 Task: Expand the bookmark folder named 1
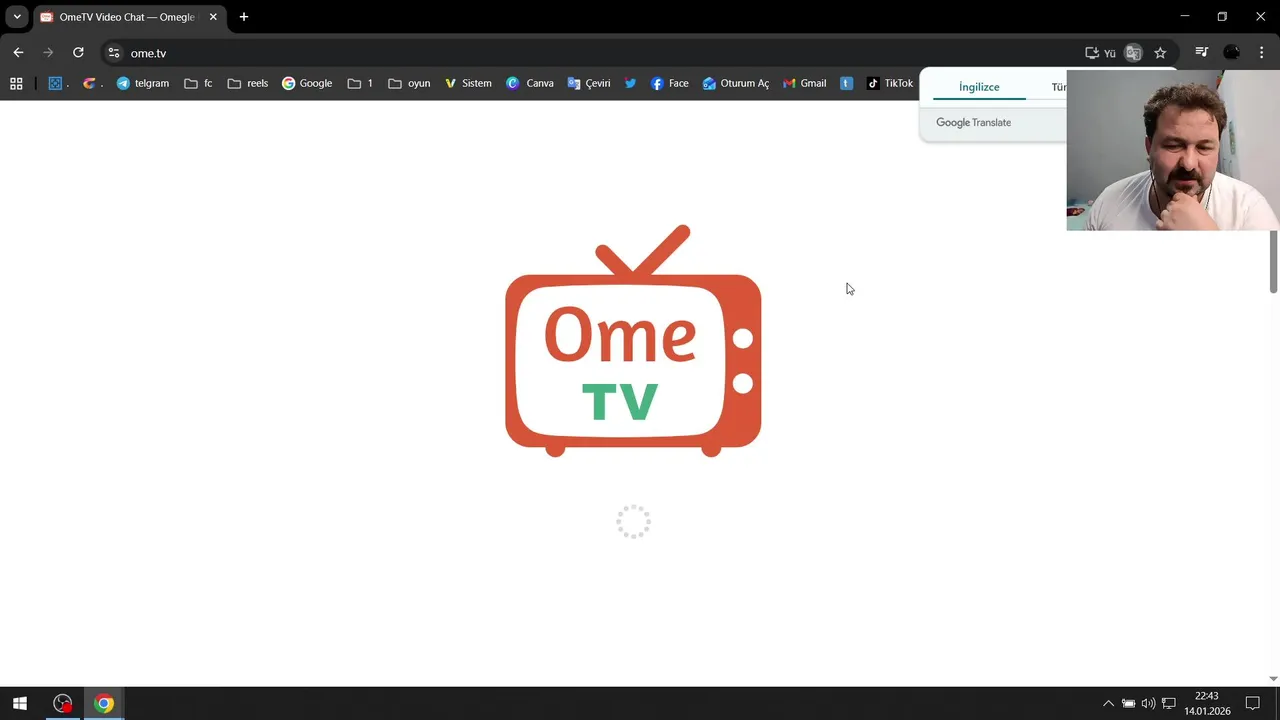point(360,83)
